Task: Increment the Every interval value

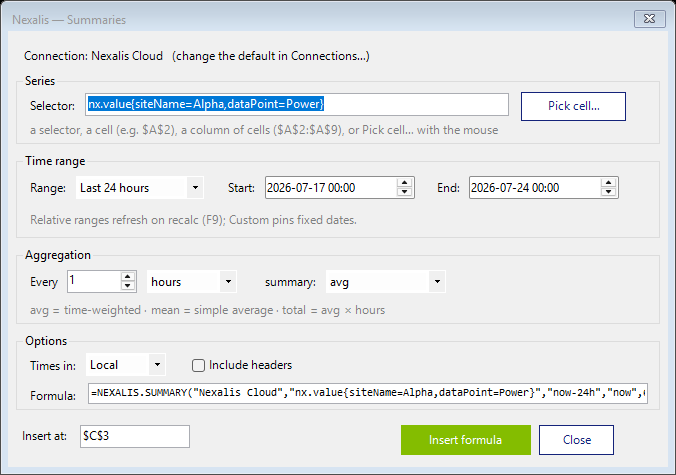Action: 128,277
